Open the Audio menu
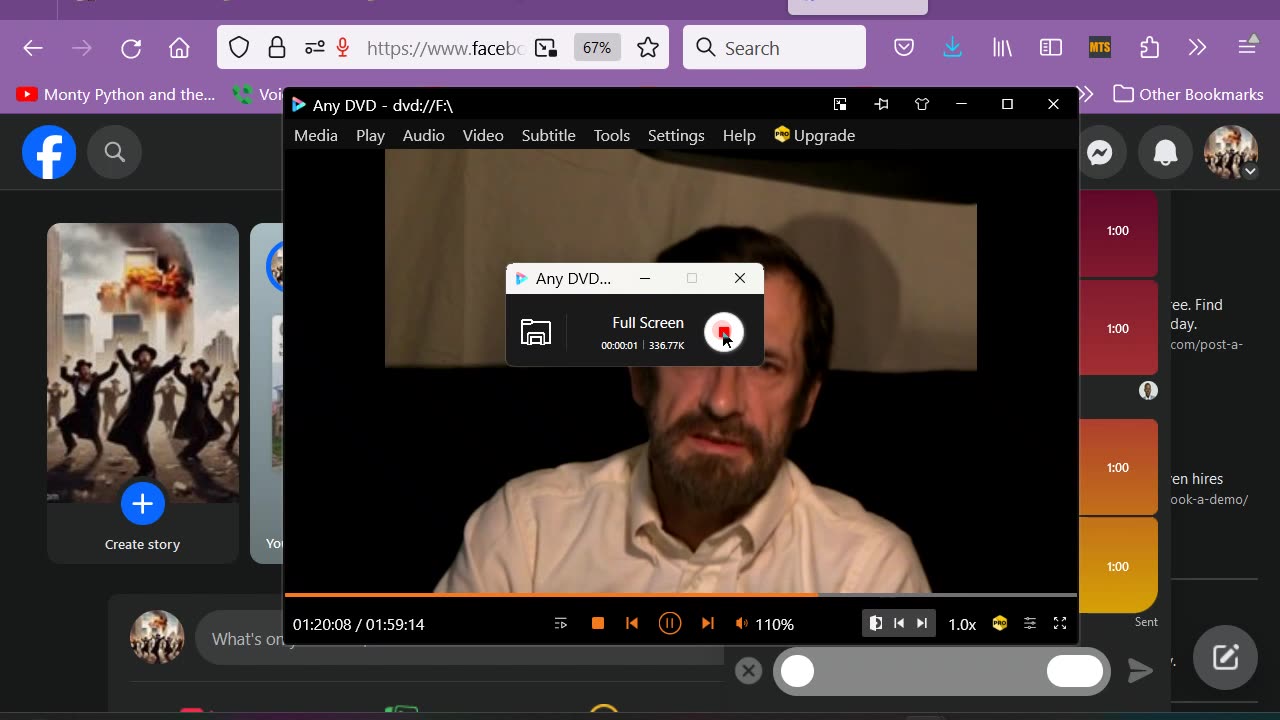Viewport: 1280px width, 720px height. pos(424,135)
